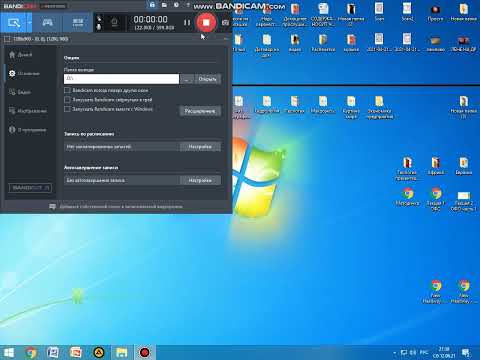480x360 pixels.
Task: Switch to HDMI device recording mode
Action: coord(78,23)
